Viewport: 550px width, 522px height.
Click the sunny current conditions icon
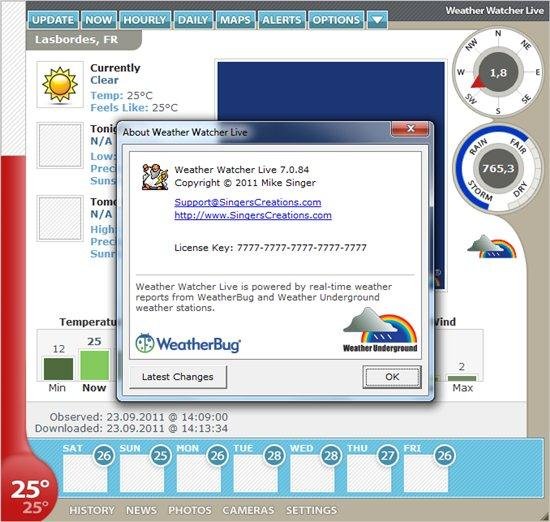tap(60, 85)
